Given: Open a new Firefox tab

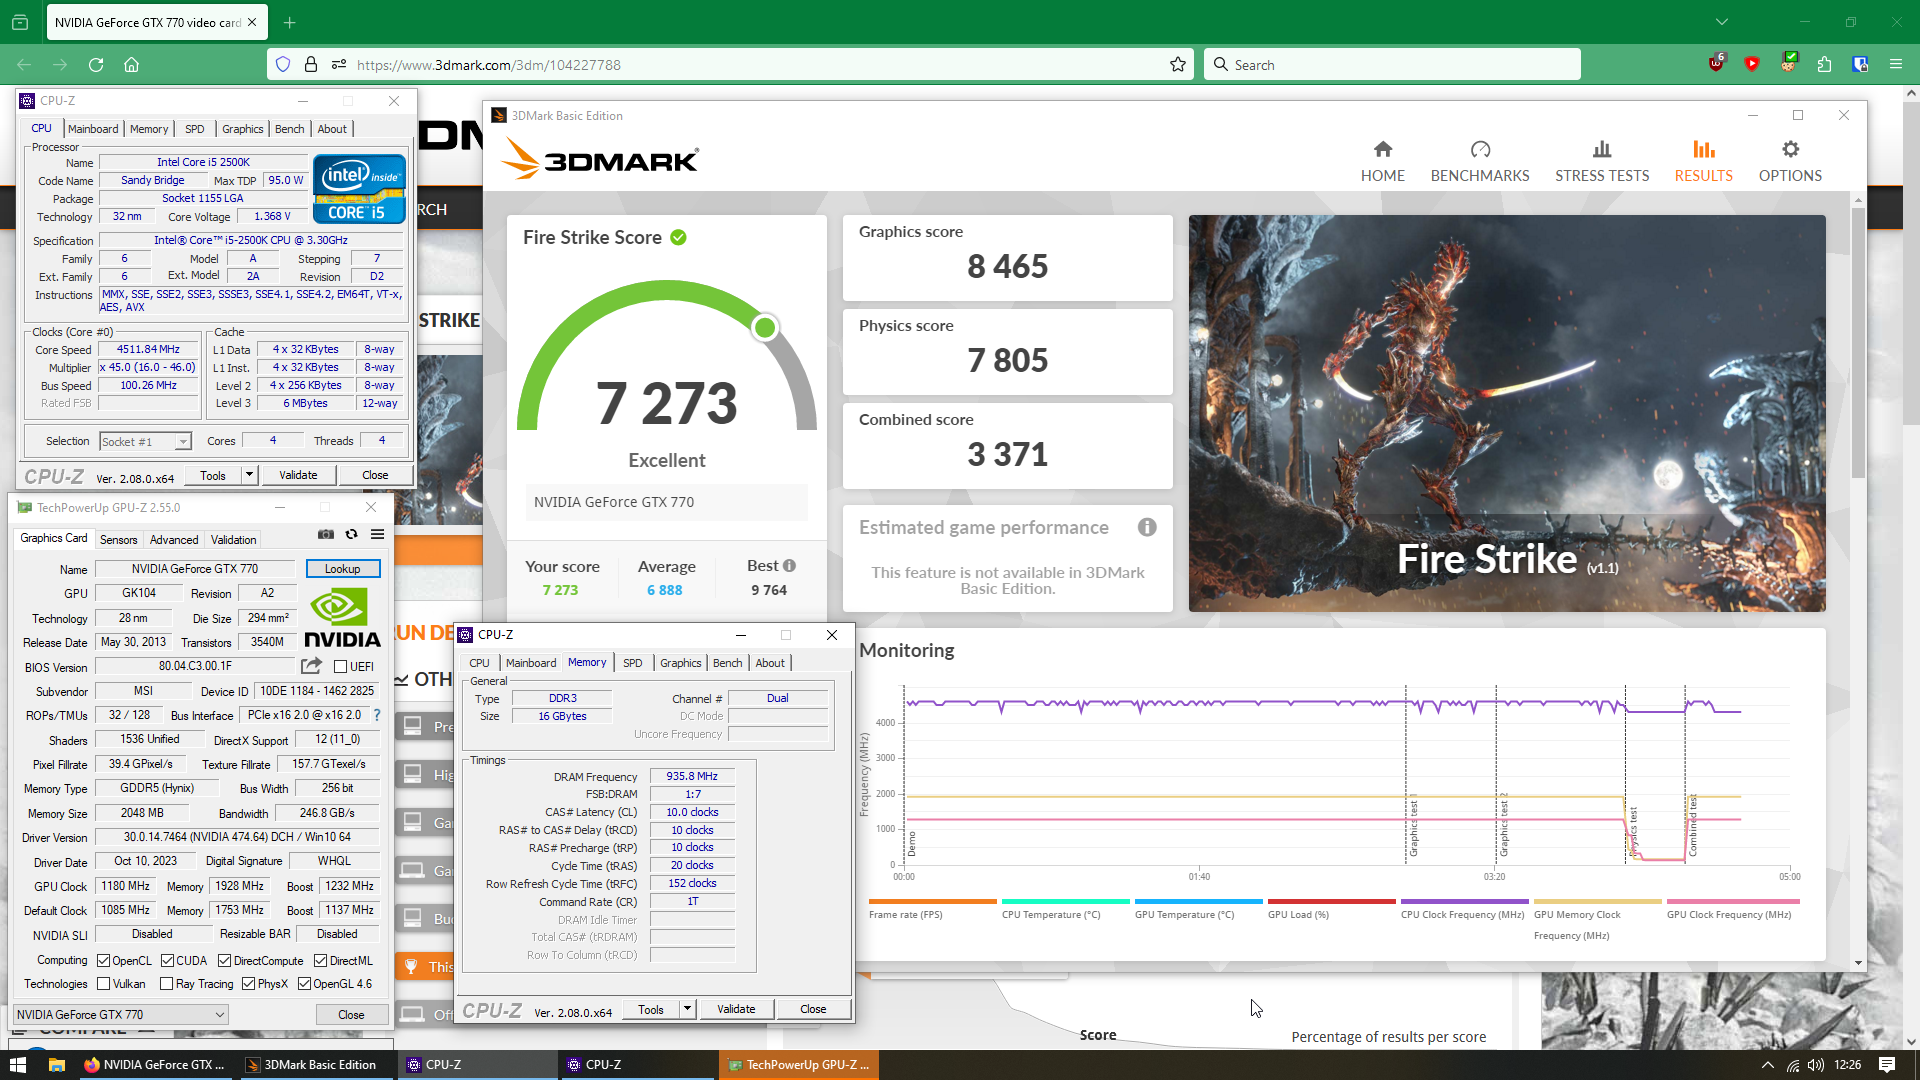Looking at the screenshot, I should point(289,22).
